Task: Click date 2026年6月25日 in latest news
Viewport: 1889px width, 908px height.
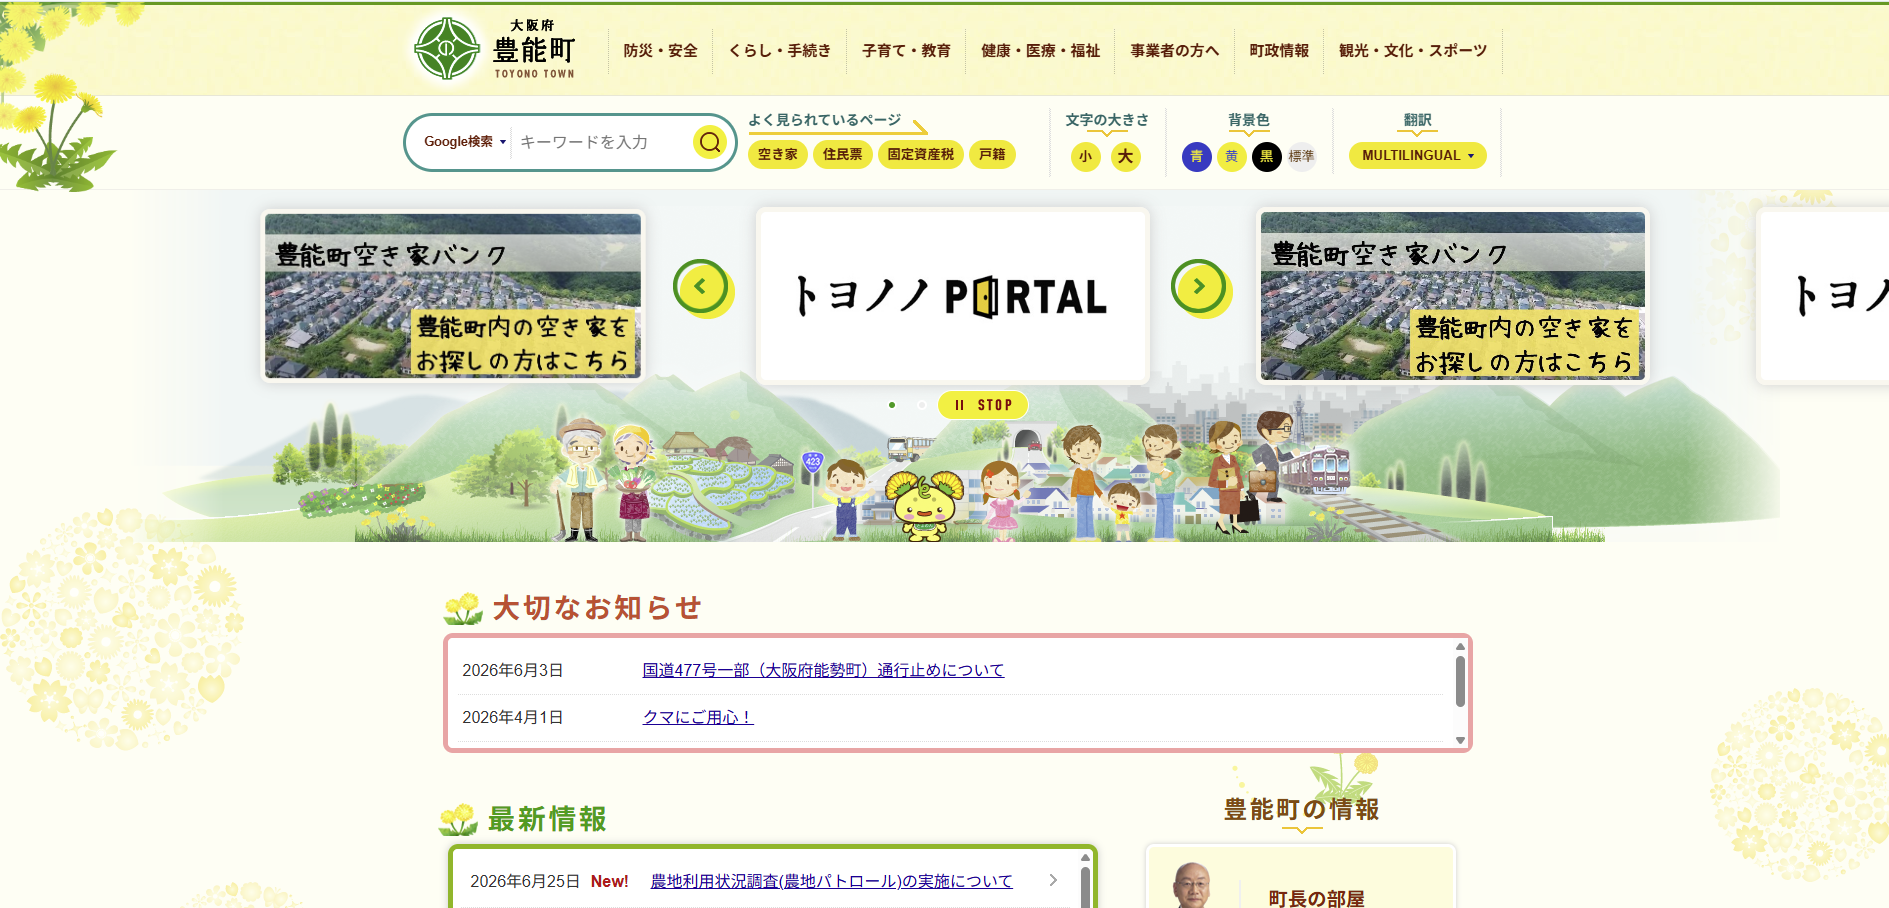Action: point(525,881)
